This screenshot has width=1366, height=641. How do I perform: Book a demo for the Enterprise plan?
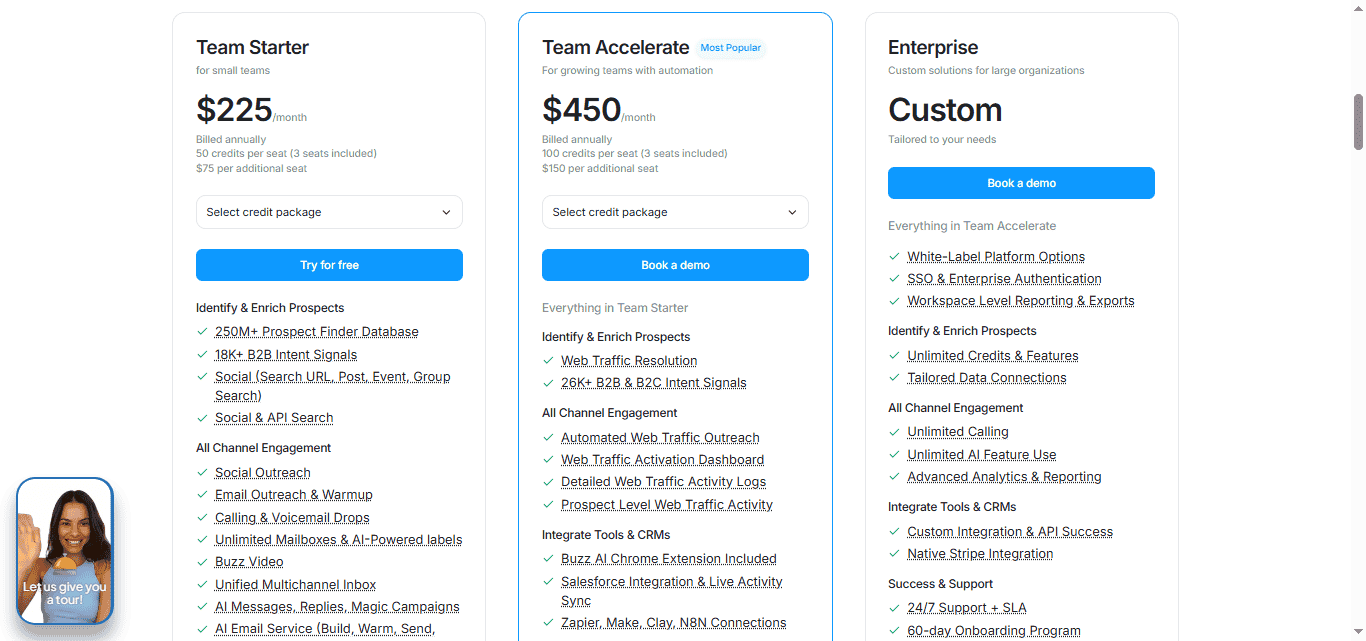pos(1021,183)
